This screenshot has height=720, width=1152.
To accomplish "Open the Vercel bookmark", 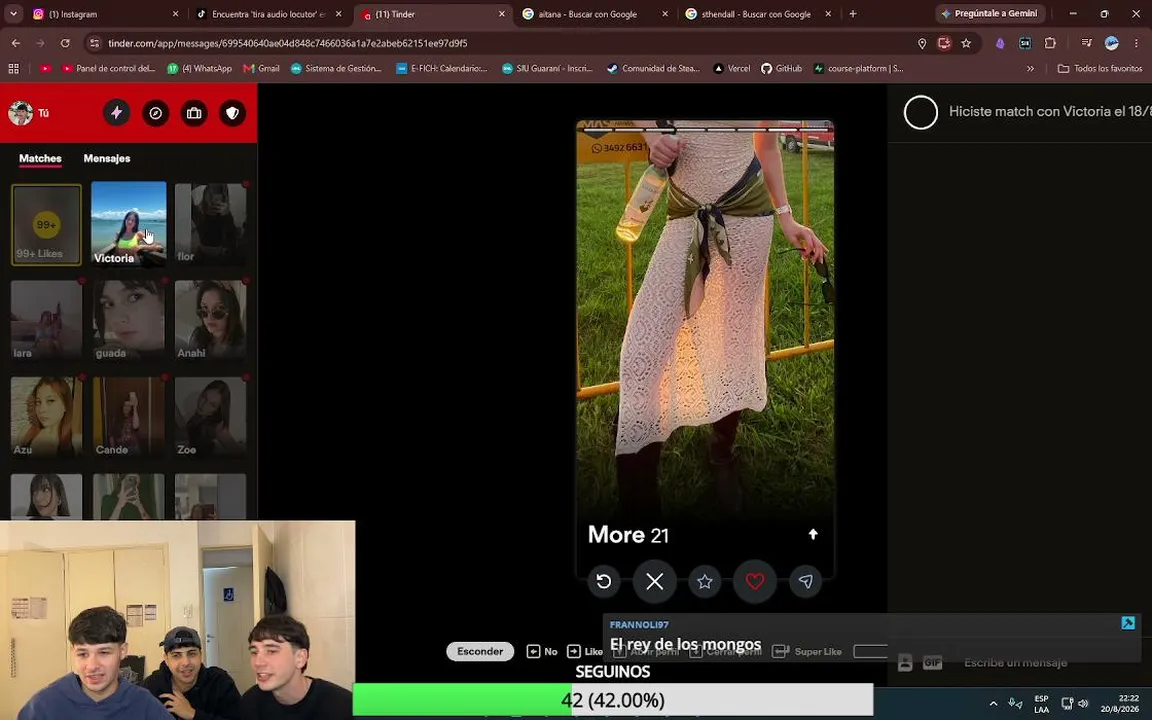I will pyautogui.click(x=732, y=68).
